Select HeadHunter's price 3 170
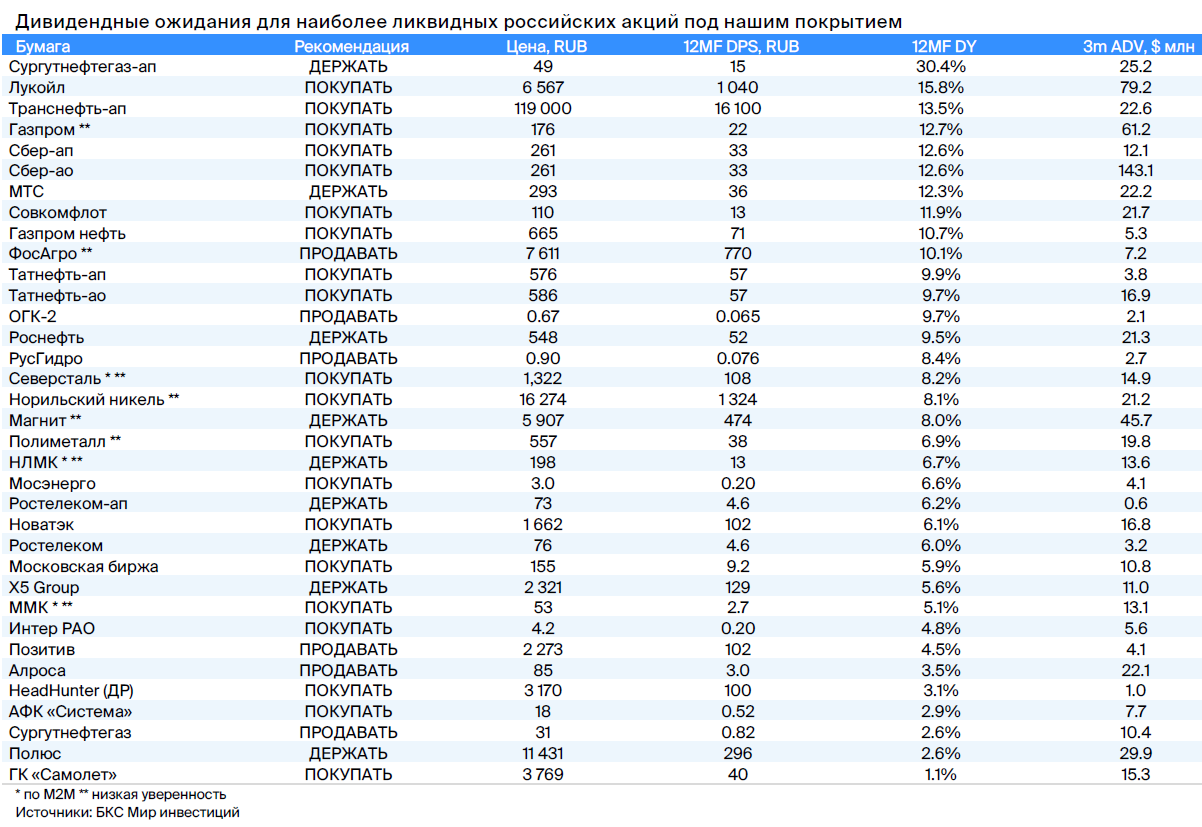The height and width of the screenshot is (827, 1202). (x=543, y=692)
